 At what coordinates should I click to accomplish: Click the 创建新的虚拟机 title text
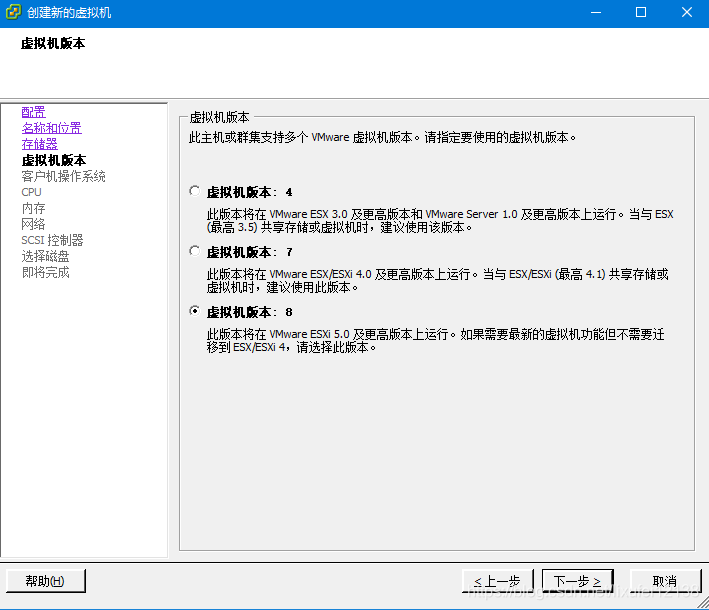[69, 12]
